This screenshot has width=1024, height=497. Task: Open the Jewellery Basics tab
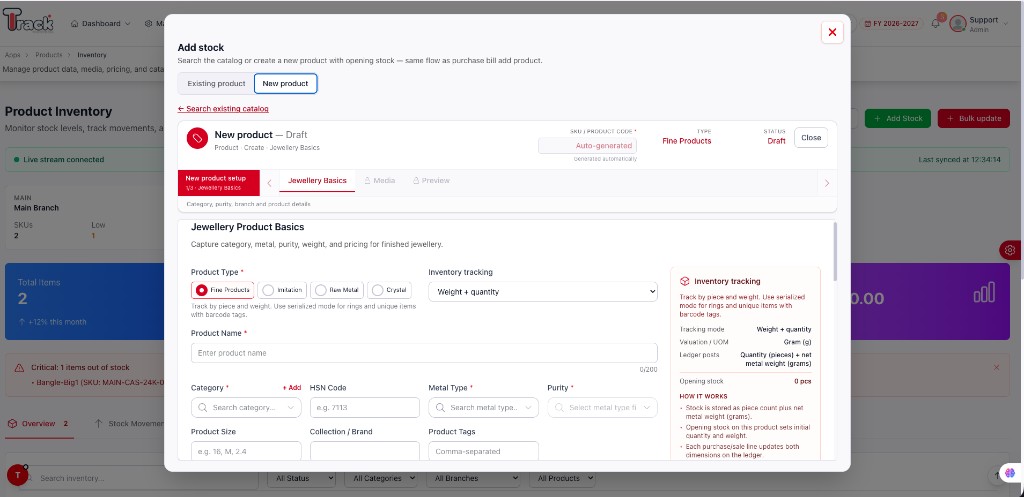[x=317, y=181]
